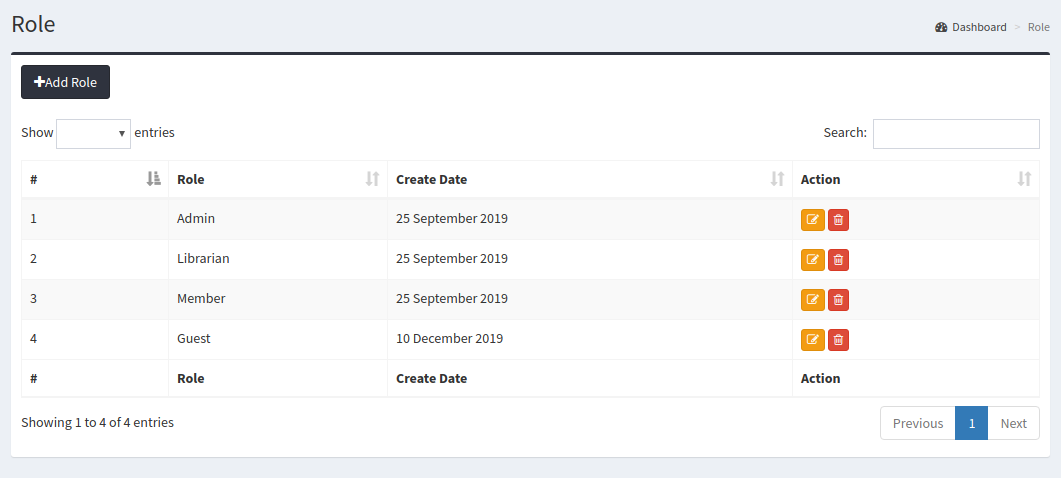
Task: Click the footer Create Date label
Action: (x=431, y=378)
